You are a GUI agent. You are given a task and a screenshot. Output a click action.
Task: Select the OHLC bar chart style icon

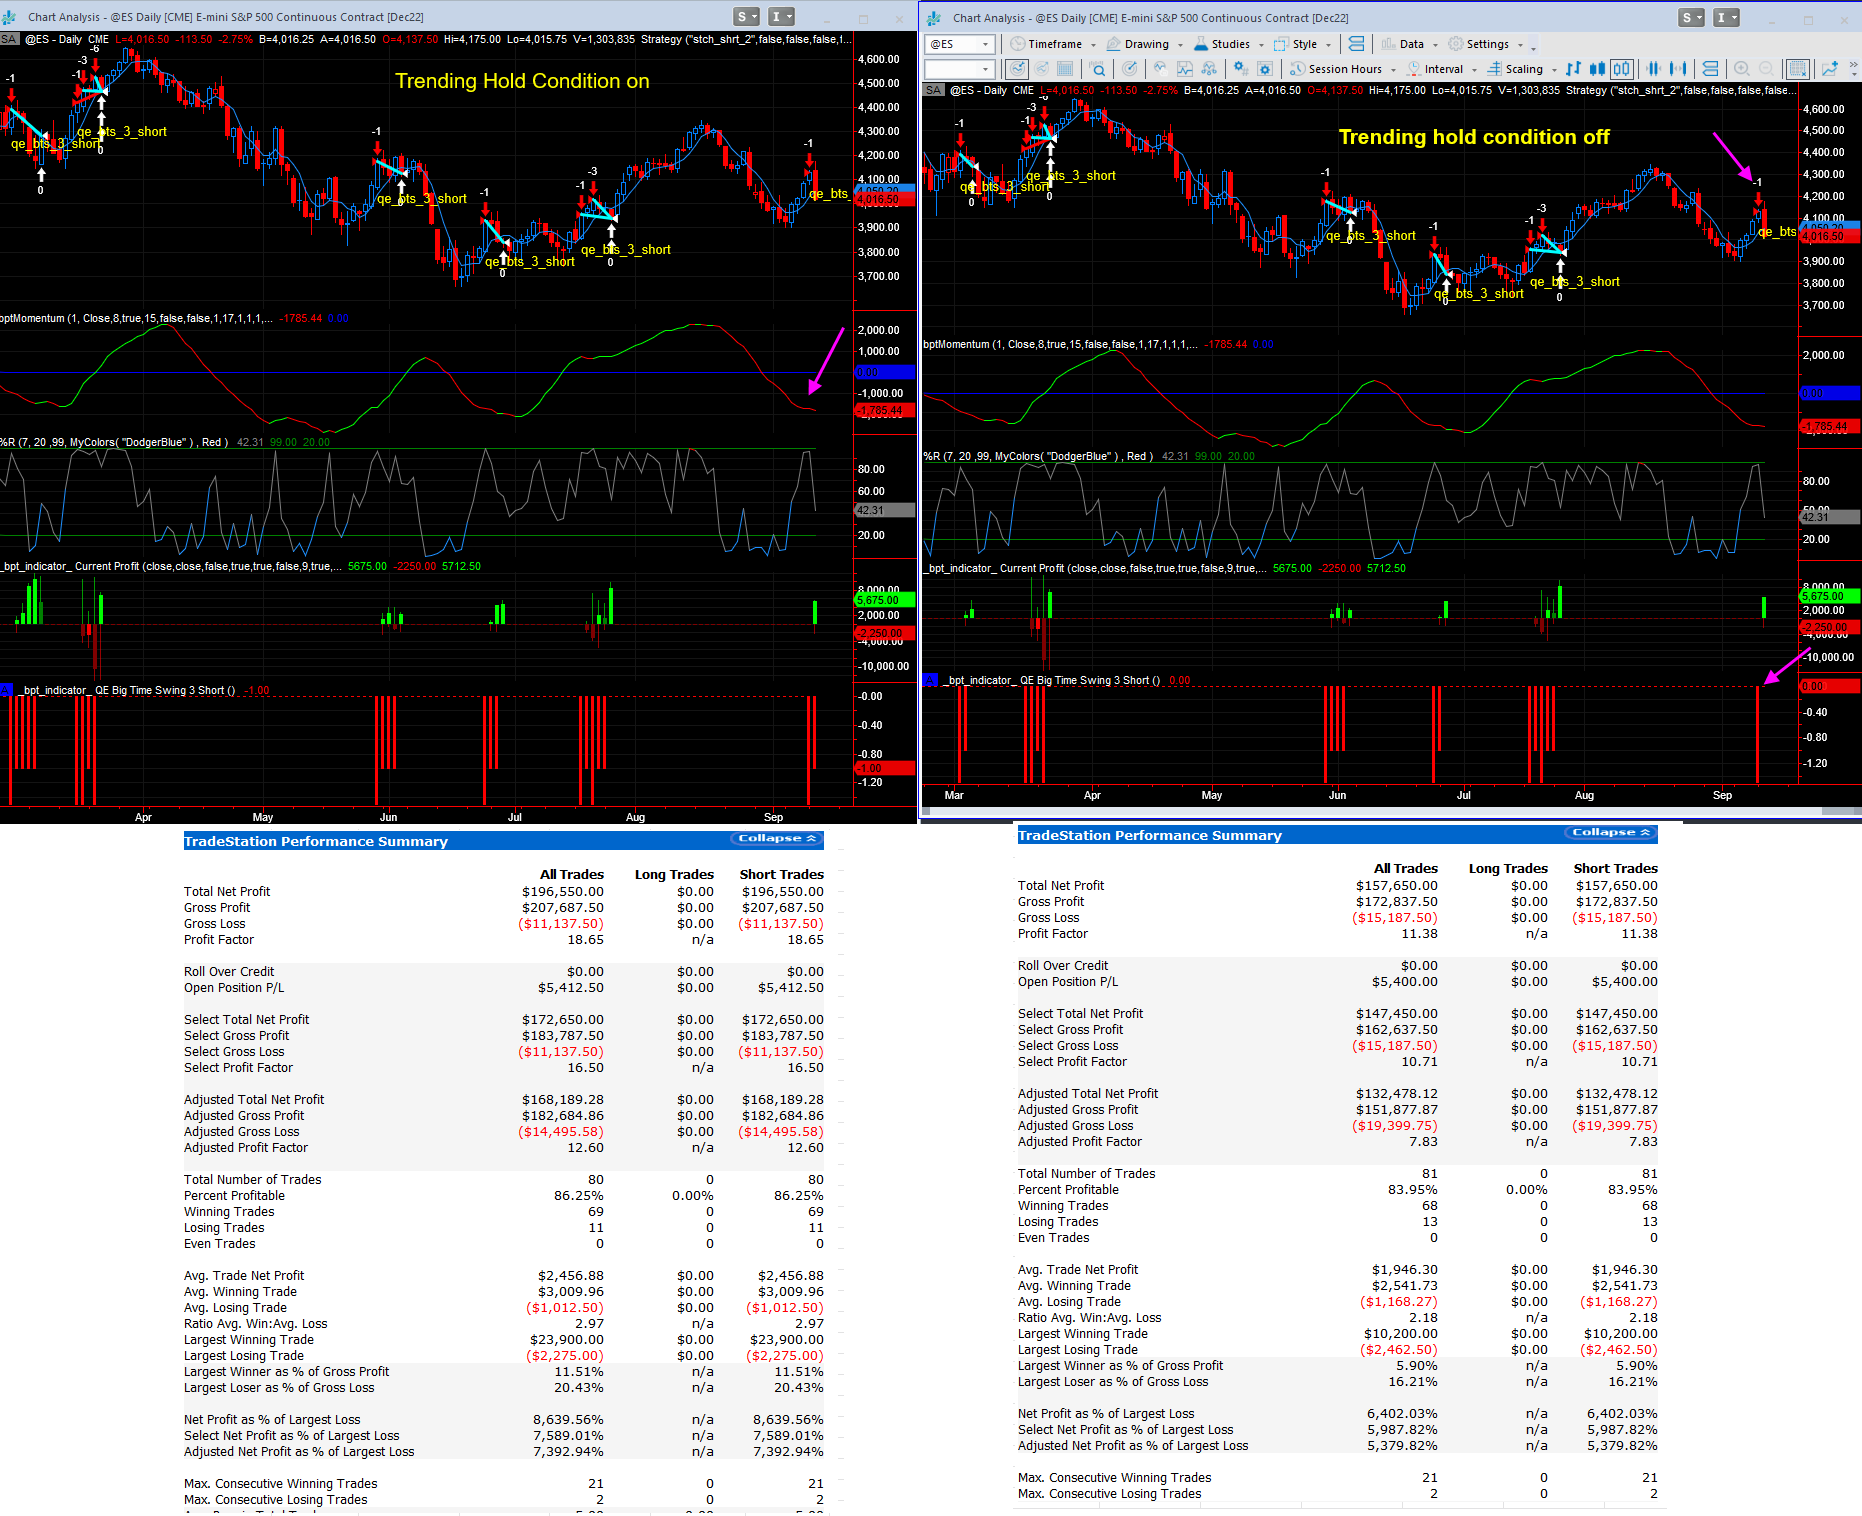click(1574, 69)
